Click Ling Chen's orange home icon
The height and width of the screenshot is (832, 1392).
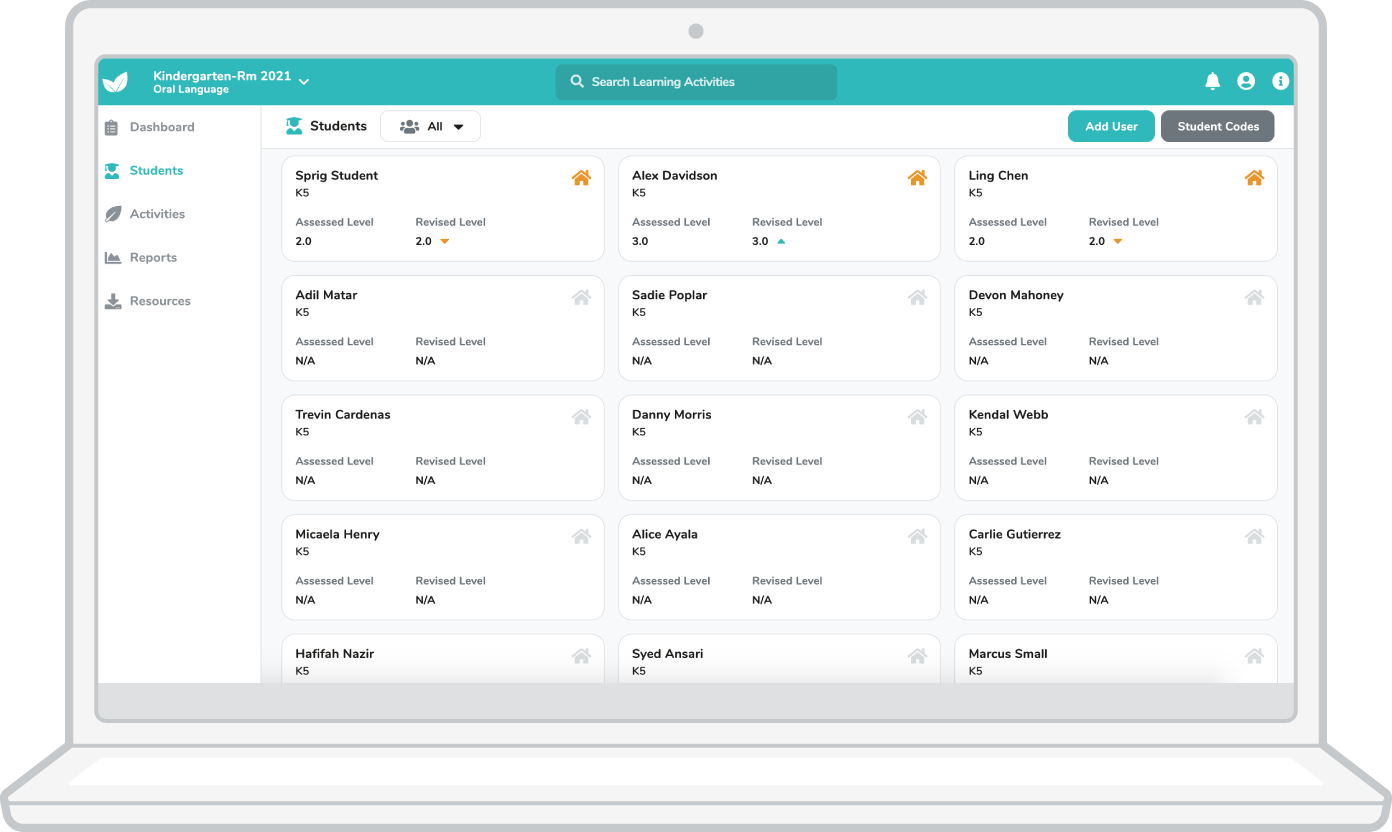point(1254,178)
